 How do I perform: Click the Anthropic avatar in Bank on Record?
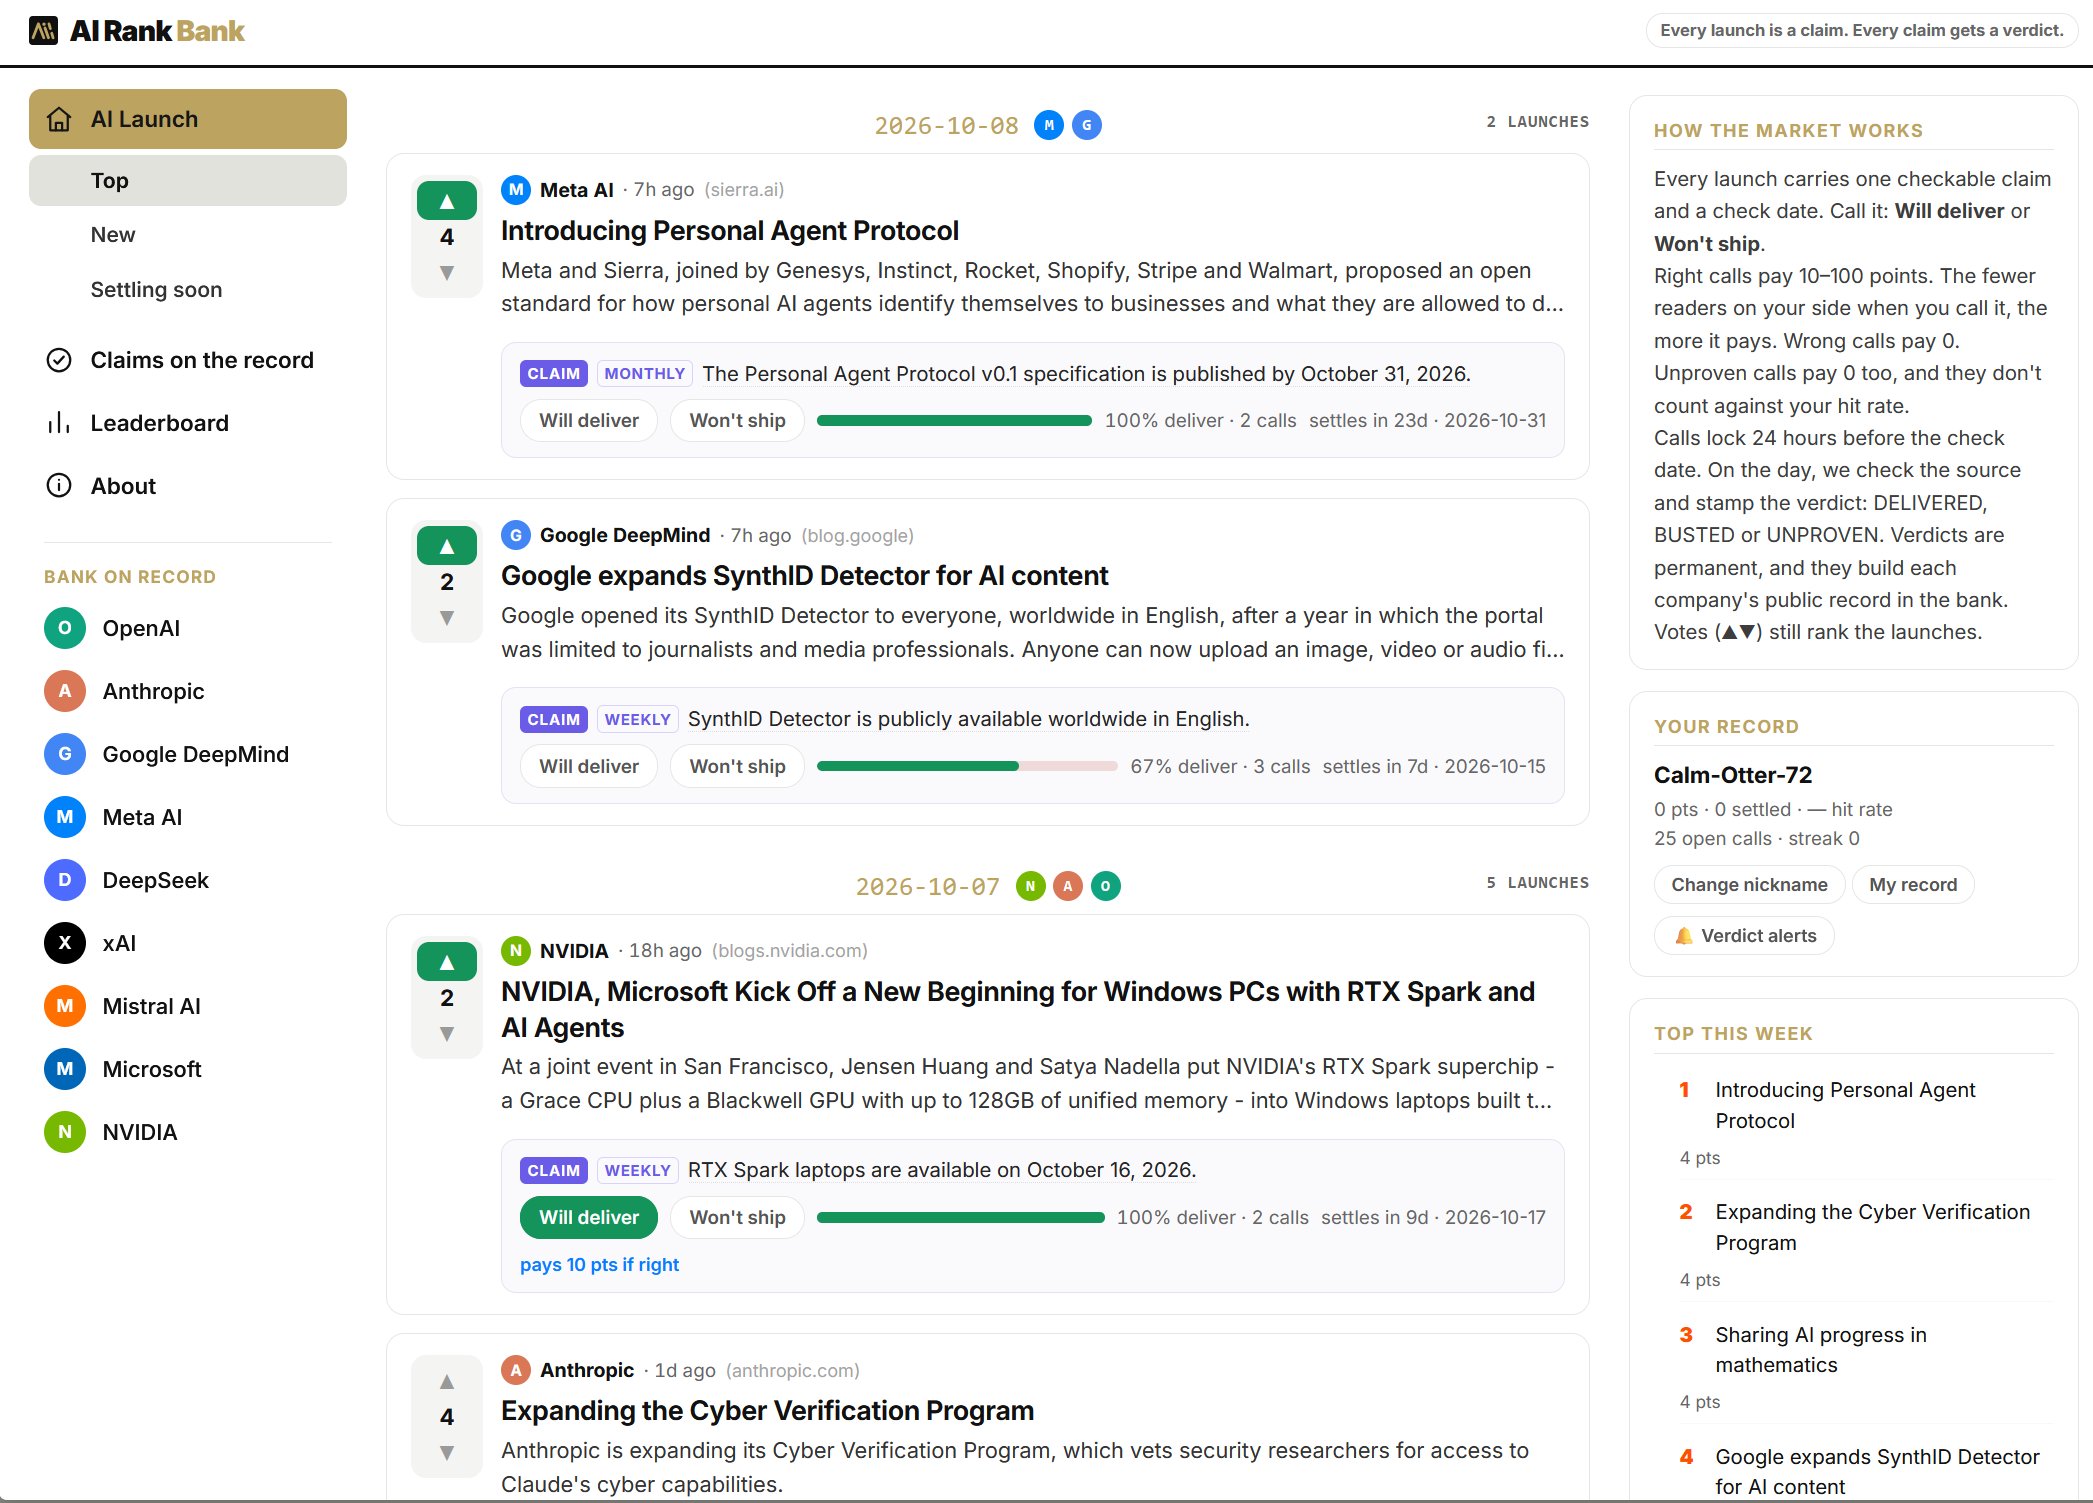pos(65,691)
